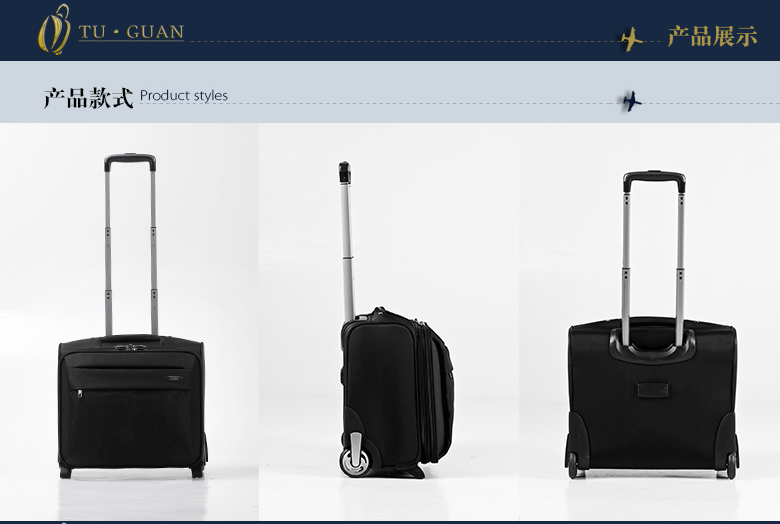Click the dark blue airplane icon
Image resolution: width=780 pixels, height=524 pixels.
(x=632, y=102)
